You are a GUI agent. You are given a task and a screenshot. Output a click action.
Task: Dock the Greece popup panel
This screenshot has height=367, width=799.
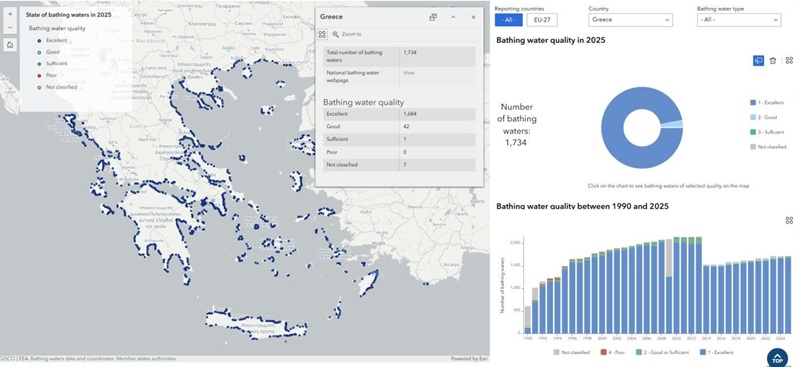point(433,17)
